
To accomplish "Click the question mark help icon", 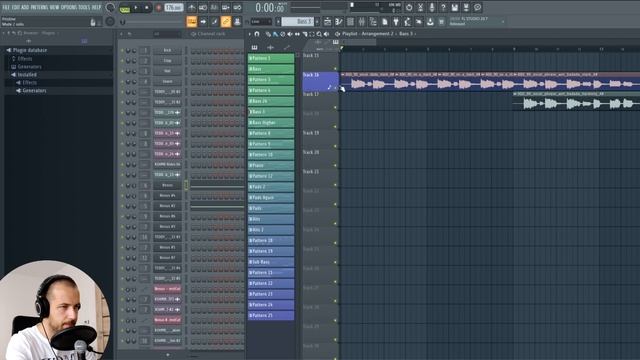I will point(443,7).
